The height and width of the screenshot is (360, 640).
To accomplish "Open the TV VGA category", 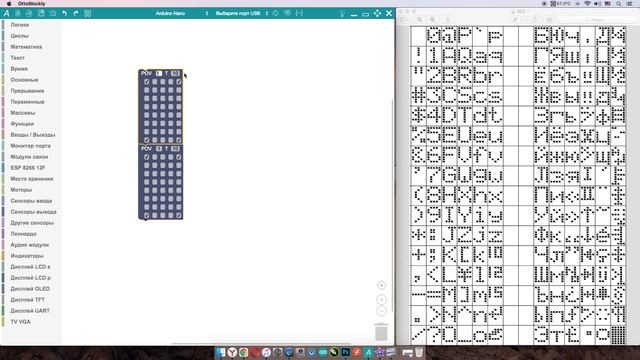I will coord(20,322).
